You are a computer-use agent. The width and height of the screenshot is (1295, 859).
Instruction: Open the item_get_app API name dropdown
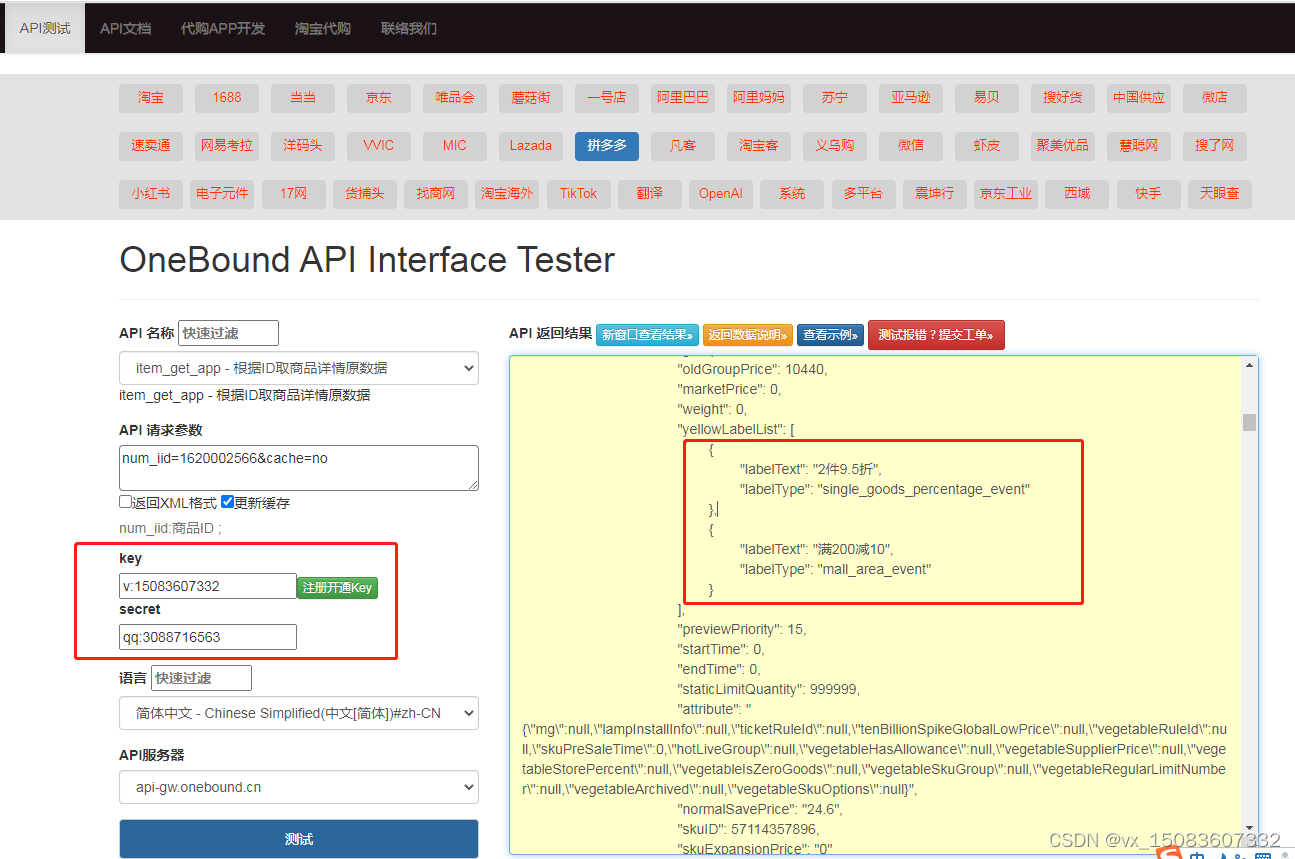coord(299,368)
